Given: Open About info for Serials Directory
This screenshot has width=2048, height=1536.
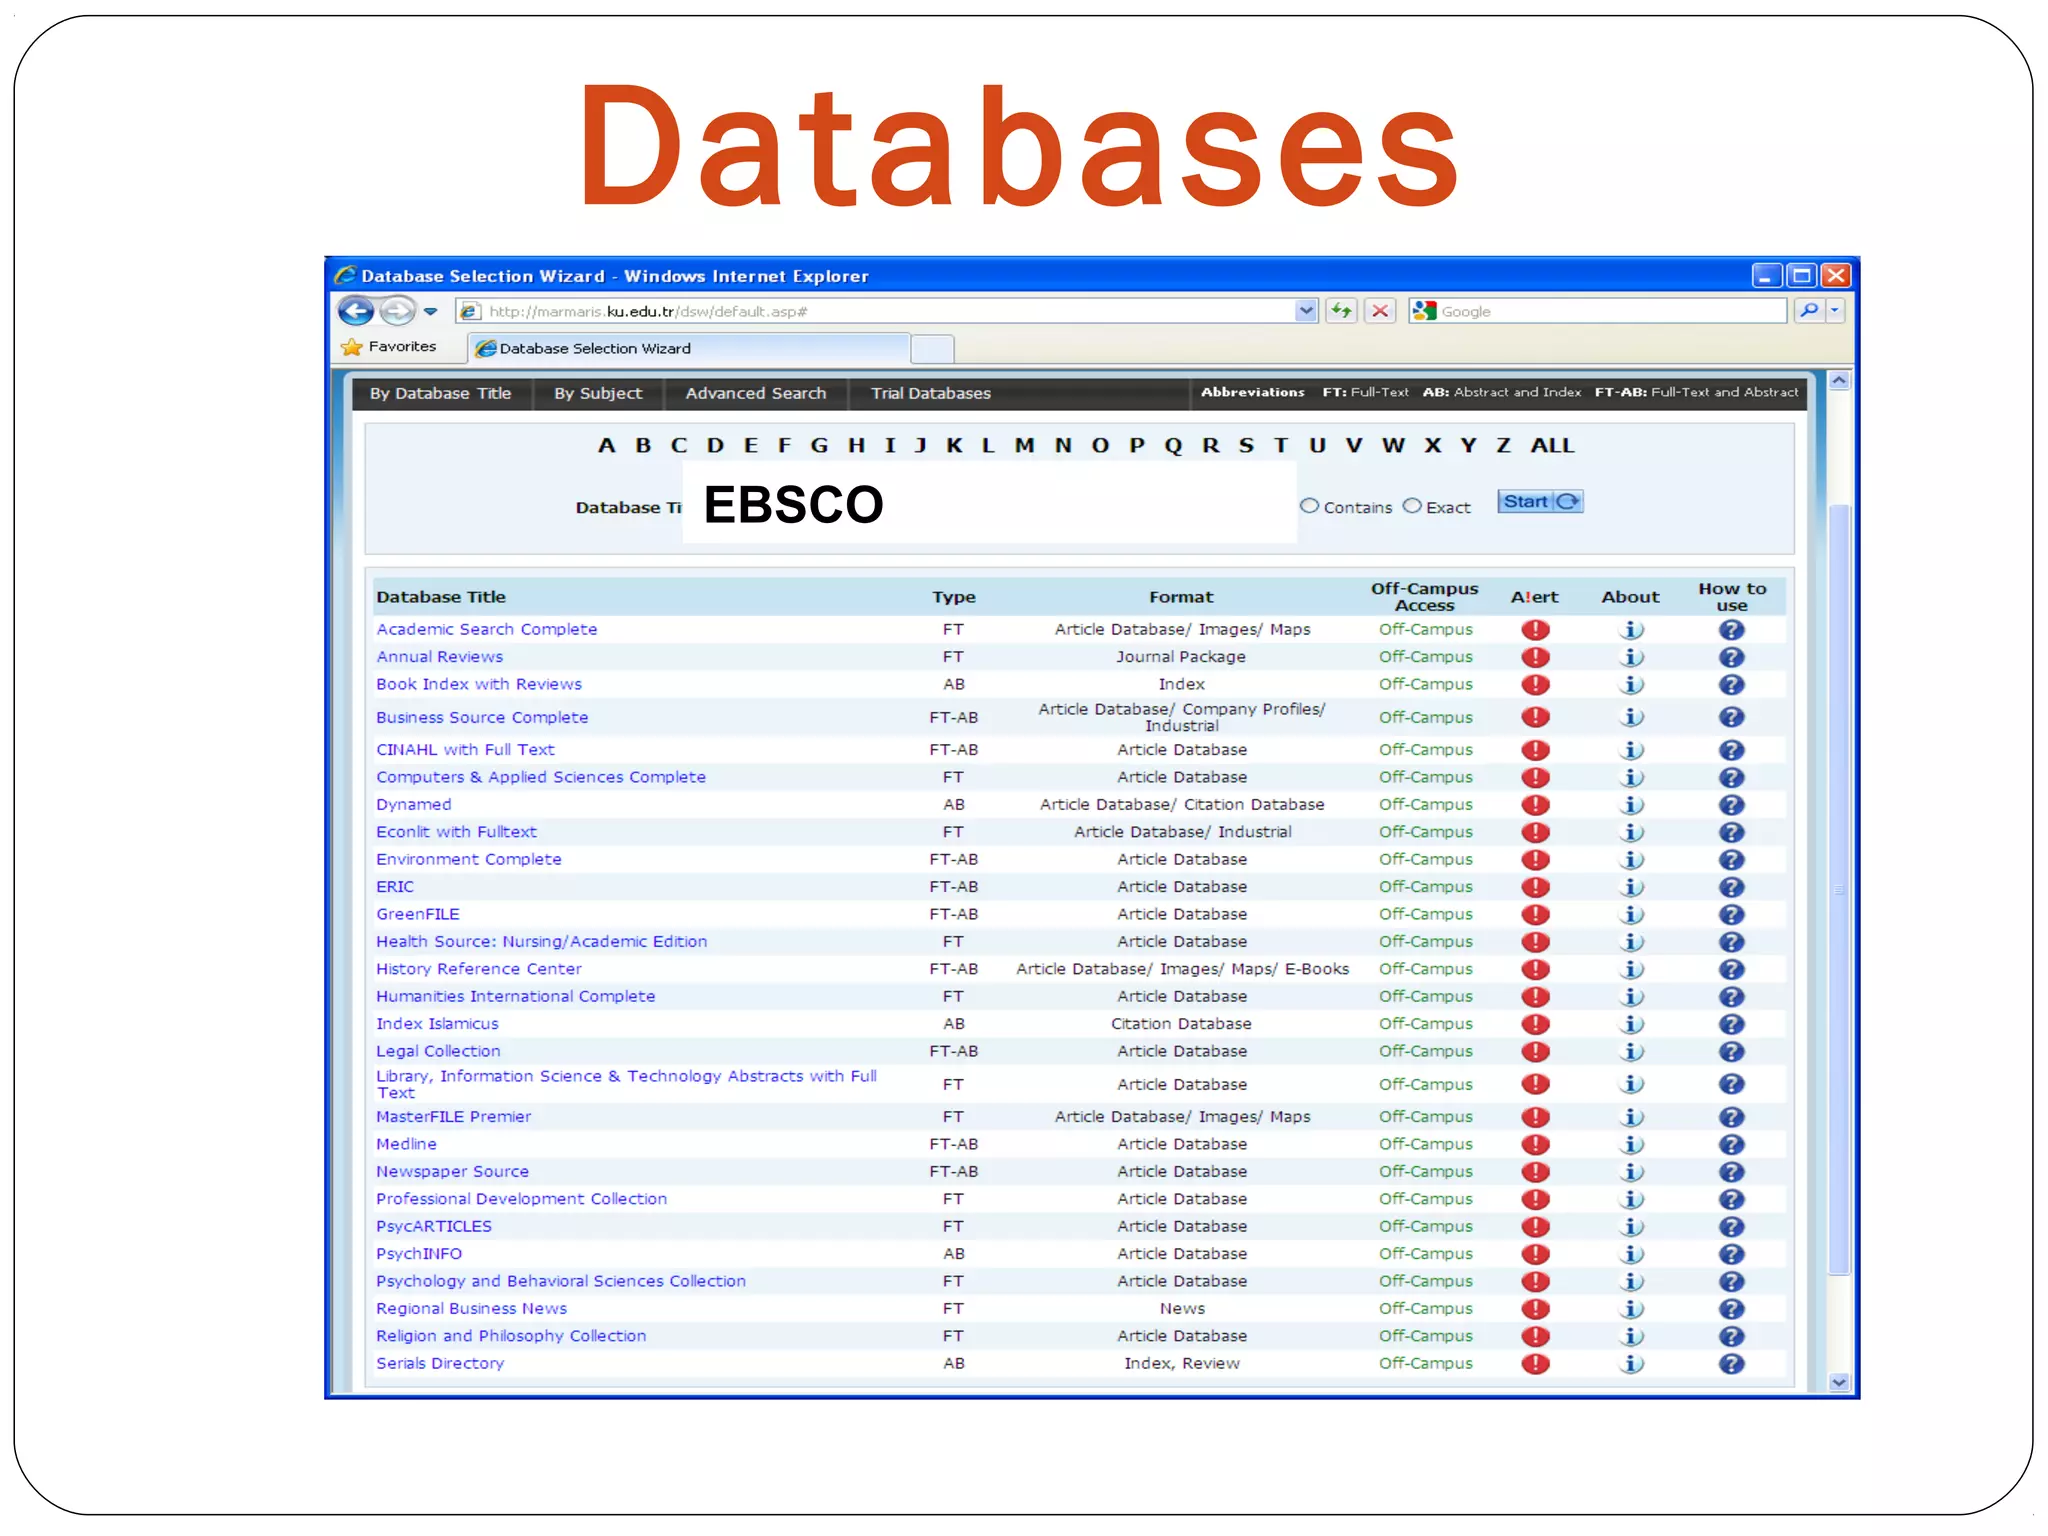Looking at the screenshot, I should pos(1631,1364).
